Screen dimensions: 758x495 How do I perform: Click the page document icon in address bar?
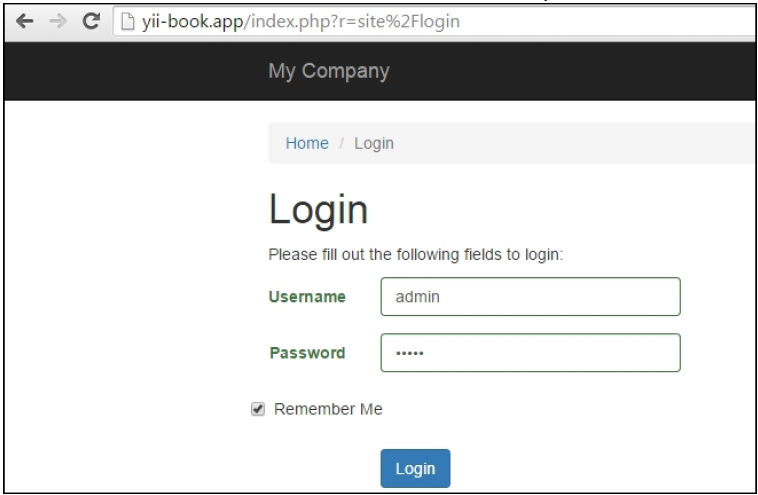tap(127, 21)
